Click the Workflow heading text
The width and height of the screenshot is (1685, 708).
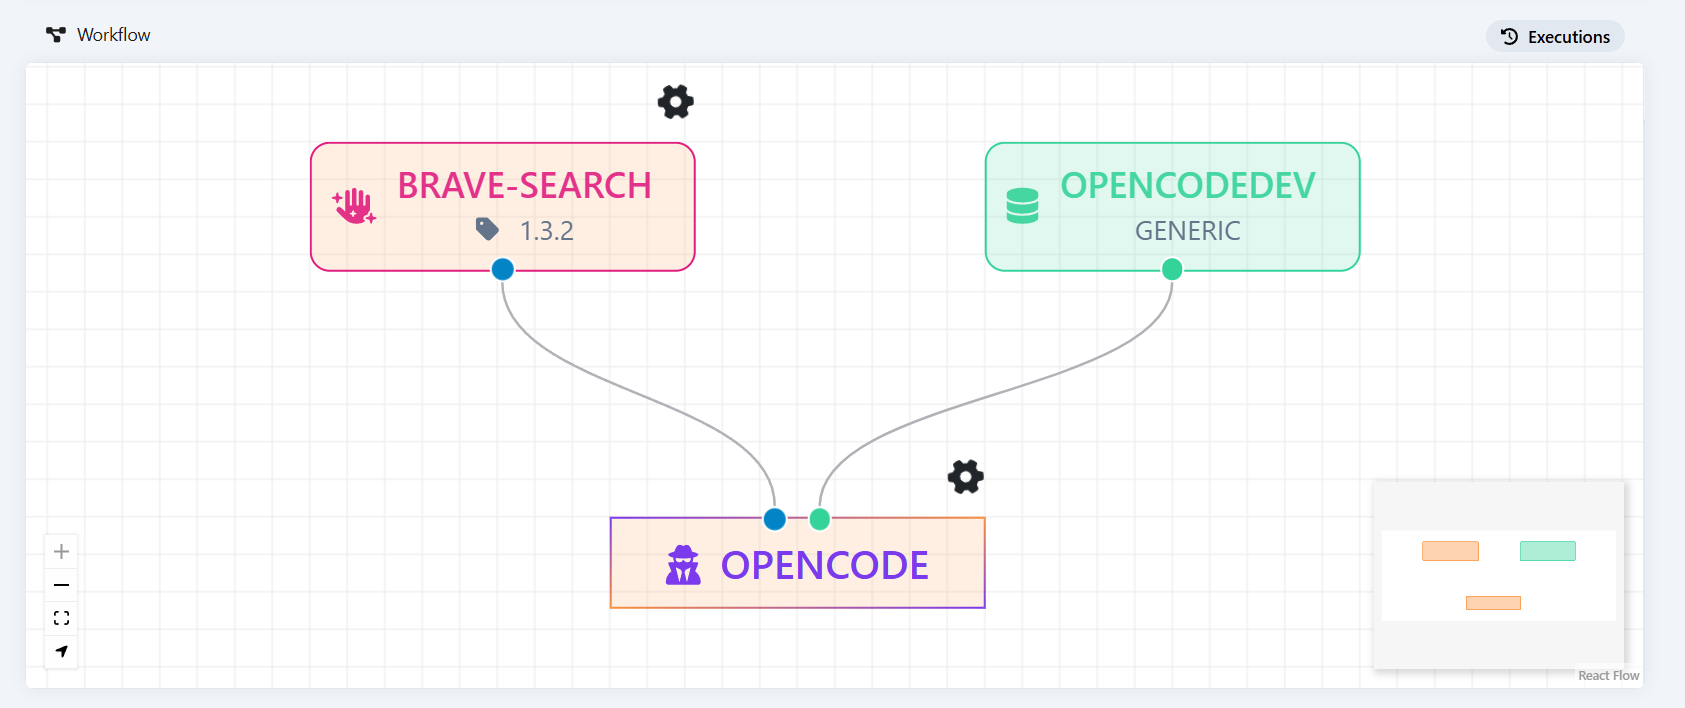coord(114,35)
